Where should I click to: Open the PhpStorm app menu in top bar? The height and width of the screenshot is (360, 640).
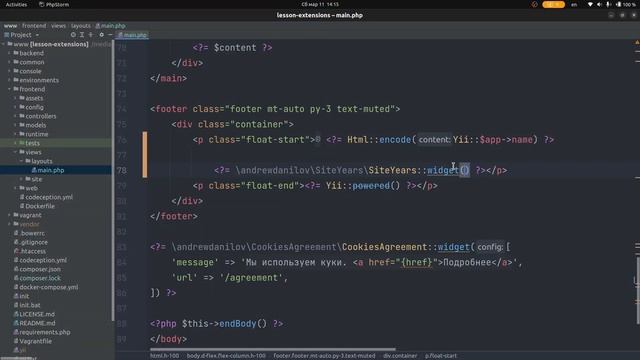point(54,4)
